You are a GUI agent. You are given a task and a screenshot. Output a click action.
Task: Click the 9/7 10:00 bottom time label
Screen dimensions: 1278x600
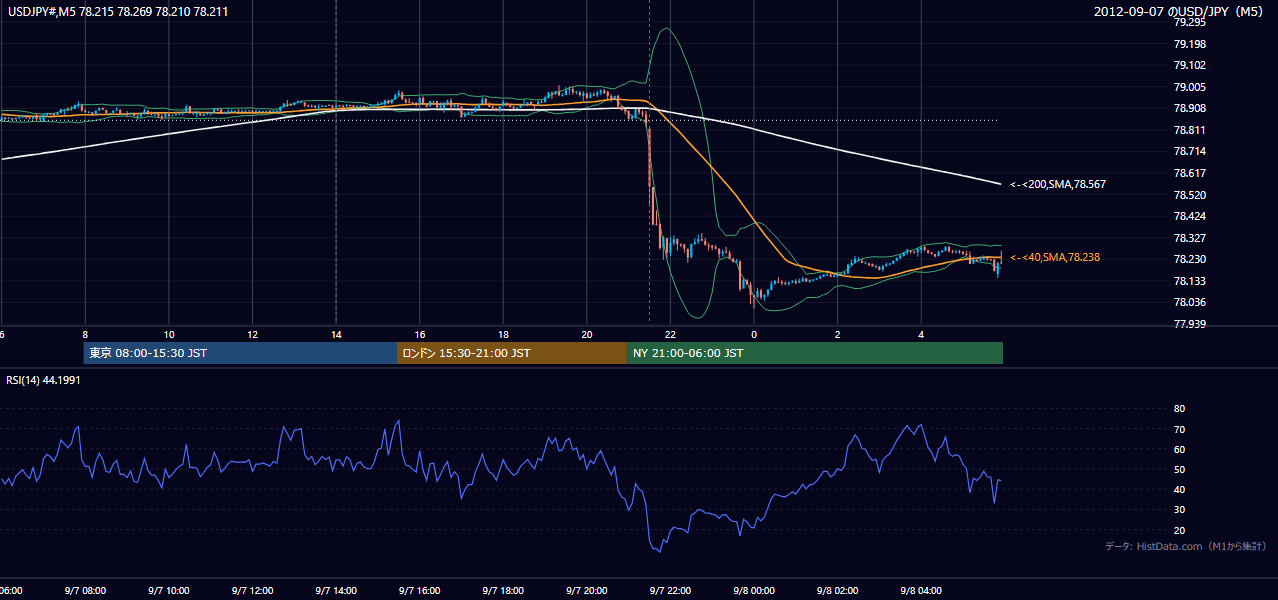coord(169,591)
